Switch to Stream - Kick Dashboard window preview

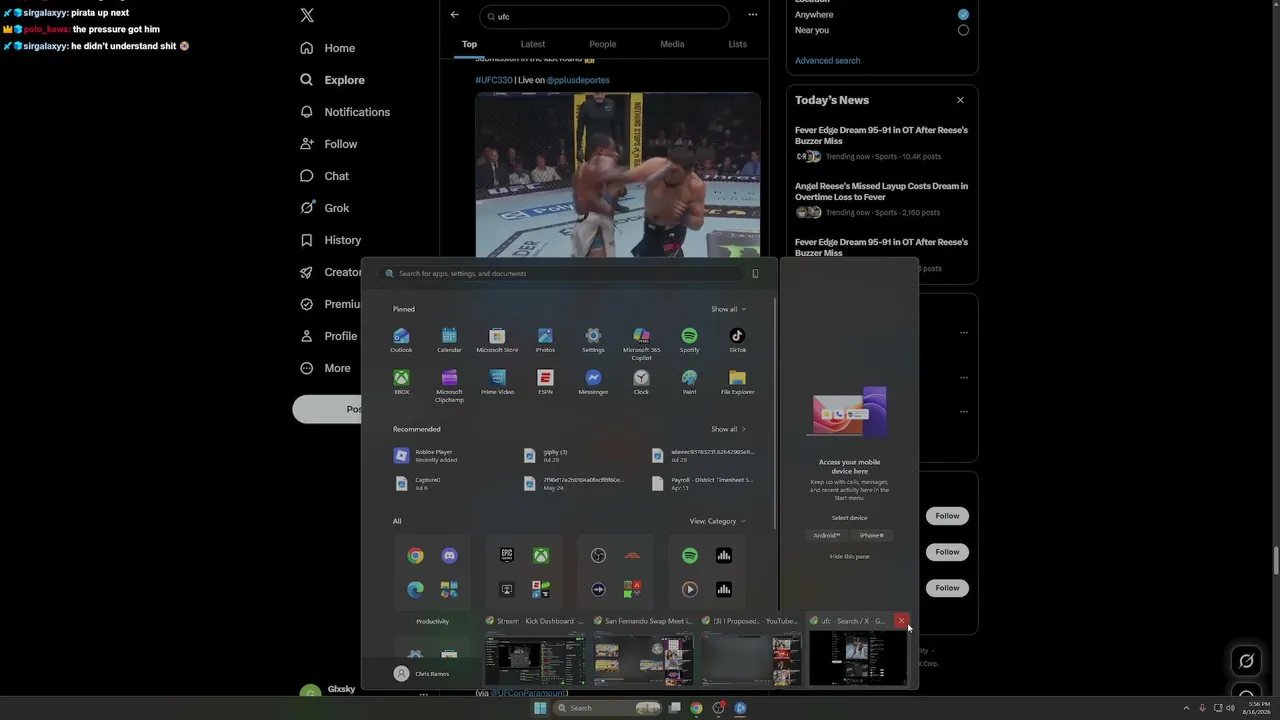coord(535,652)
